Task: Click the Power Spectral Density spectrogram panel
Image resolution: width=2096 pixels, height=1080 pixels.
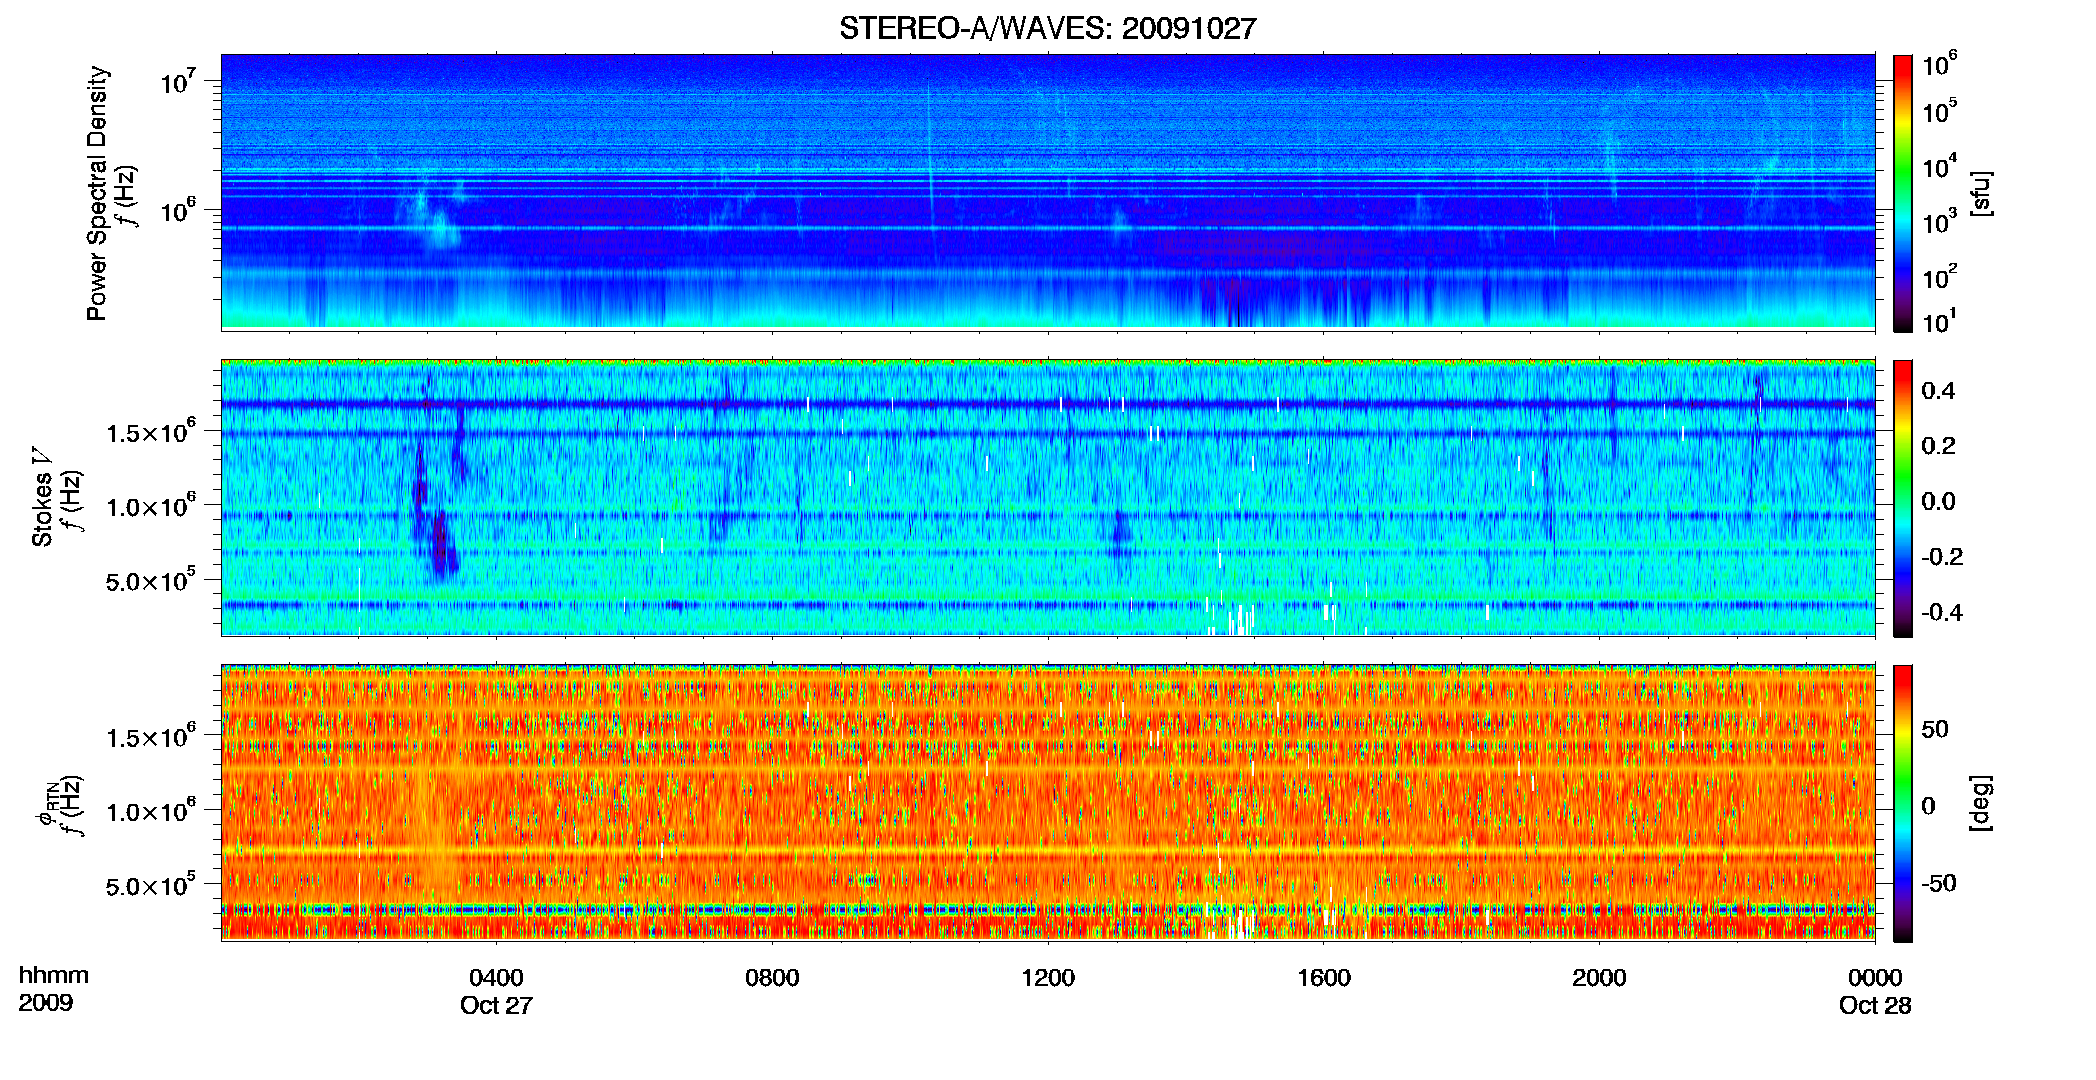Action: coord(1047,191)
